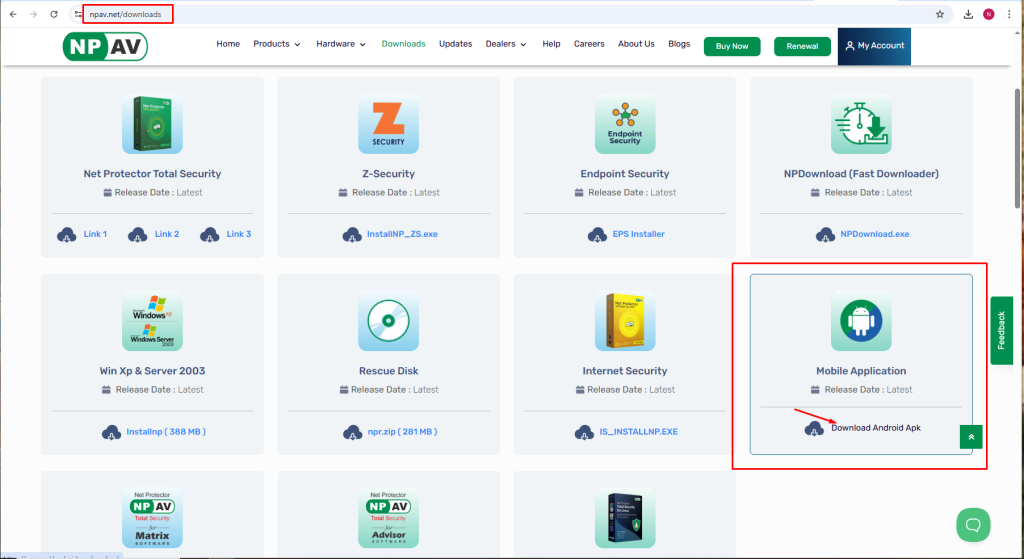Click the Z-Security product icon
Image resolution: width=1024 pixels, height=559 pixels.
coord(388,124)
